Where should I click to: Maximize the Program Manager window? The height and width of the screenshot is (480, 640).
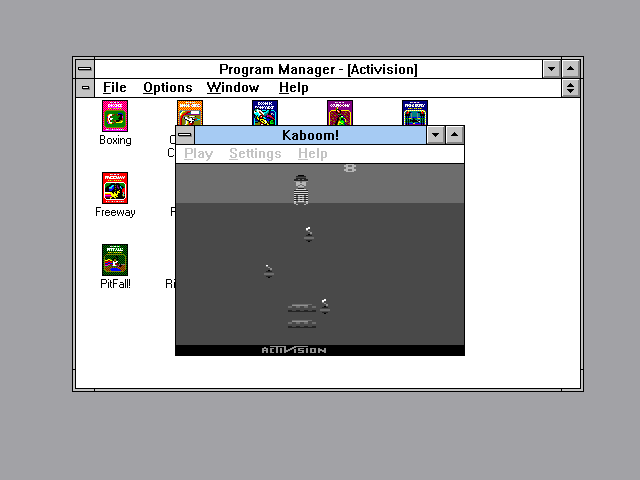[x=571, y=69]
